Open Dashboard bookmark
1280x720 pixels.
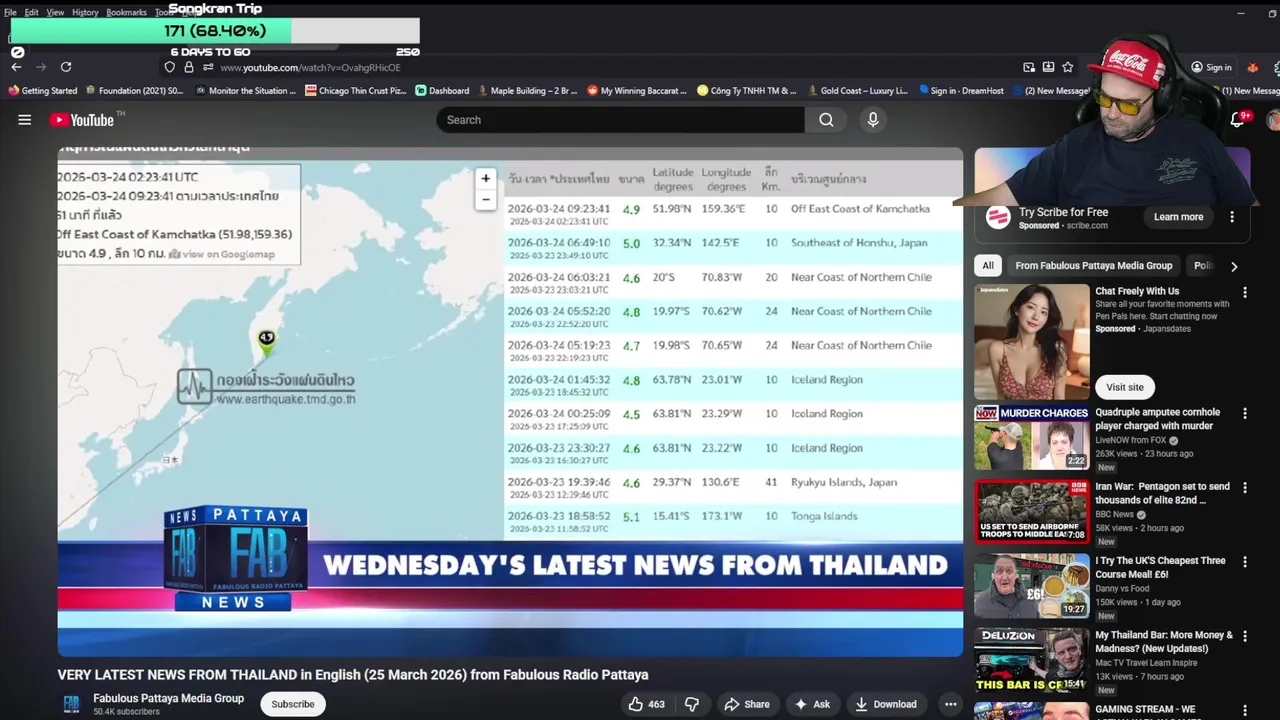tap(442, 91)
